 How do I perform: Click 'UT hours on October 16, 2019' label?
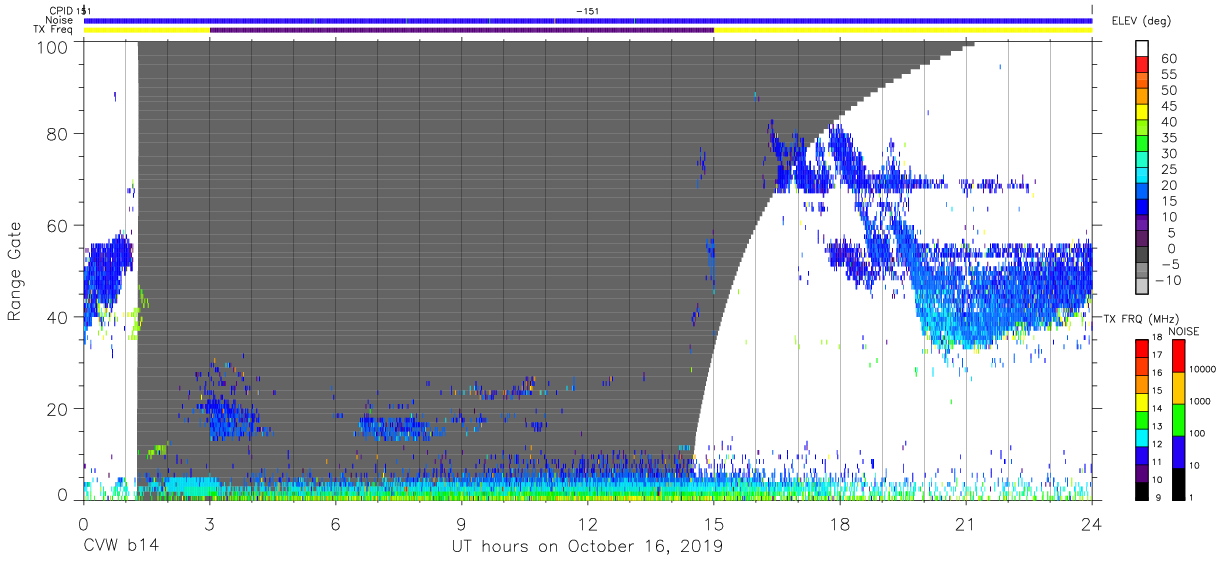pos(587,547)
